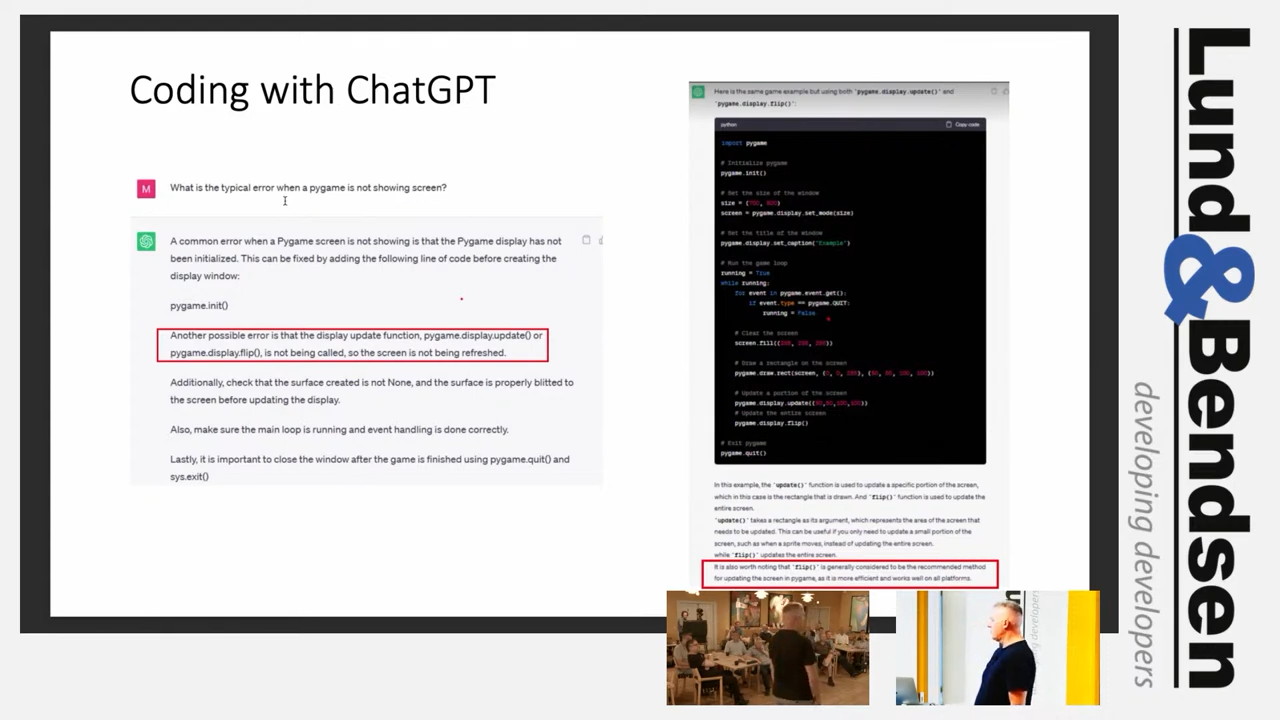Click the question 'What is the typical error when a pygame…'
The image size is (1280, 720).
click(x=308, y=188)
